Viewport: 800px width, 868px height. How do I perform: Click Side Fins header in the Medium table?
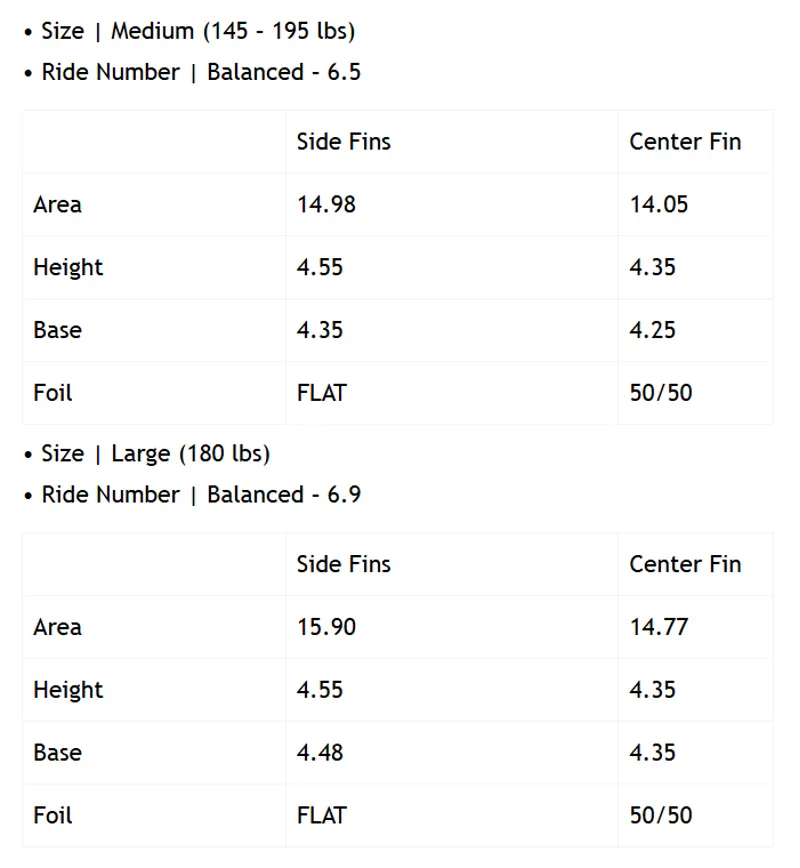(343, 142)
